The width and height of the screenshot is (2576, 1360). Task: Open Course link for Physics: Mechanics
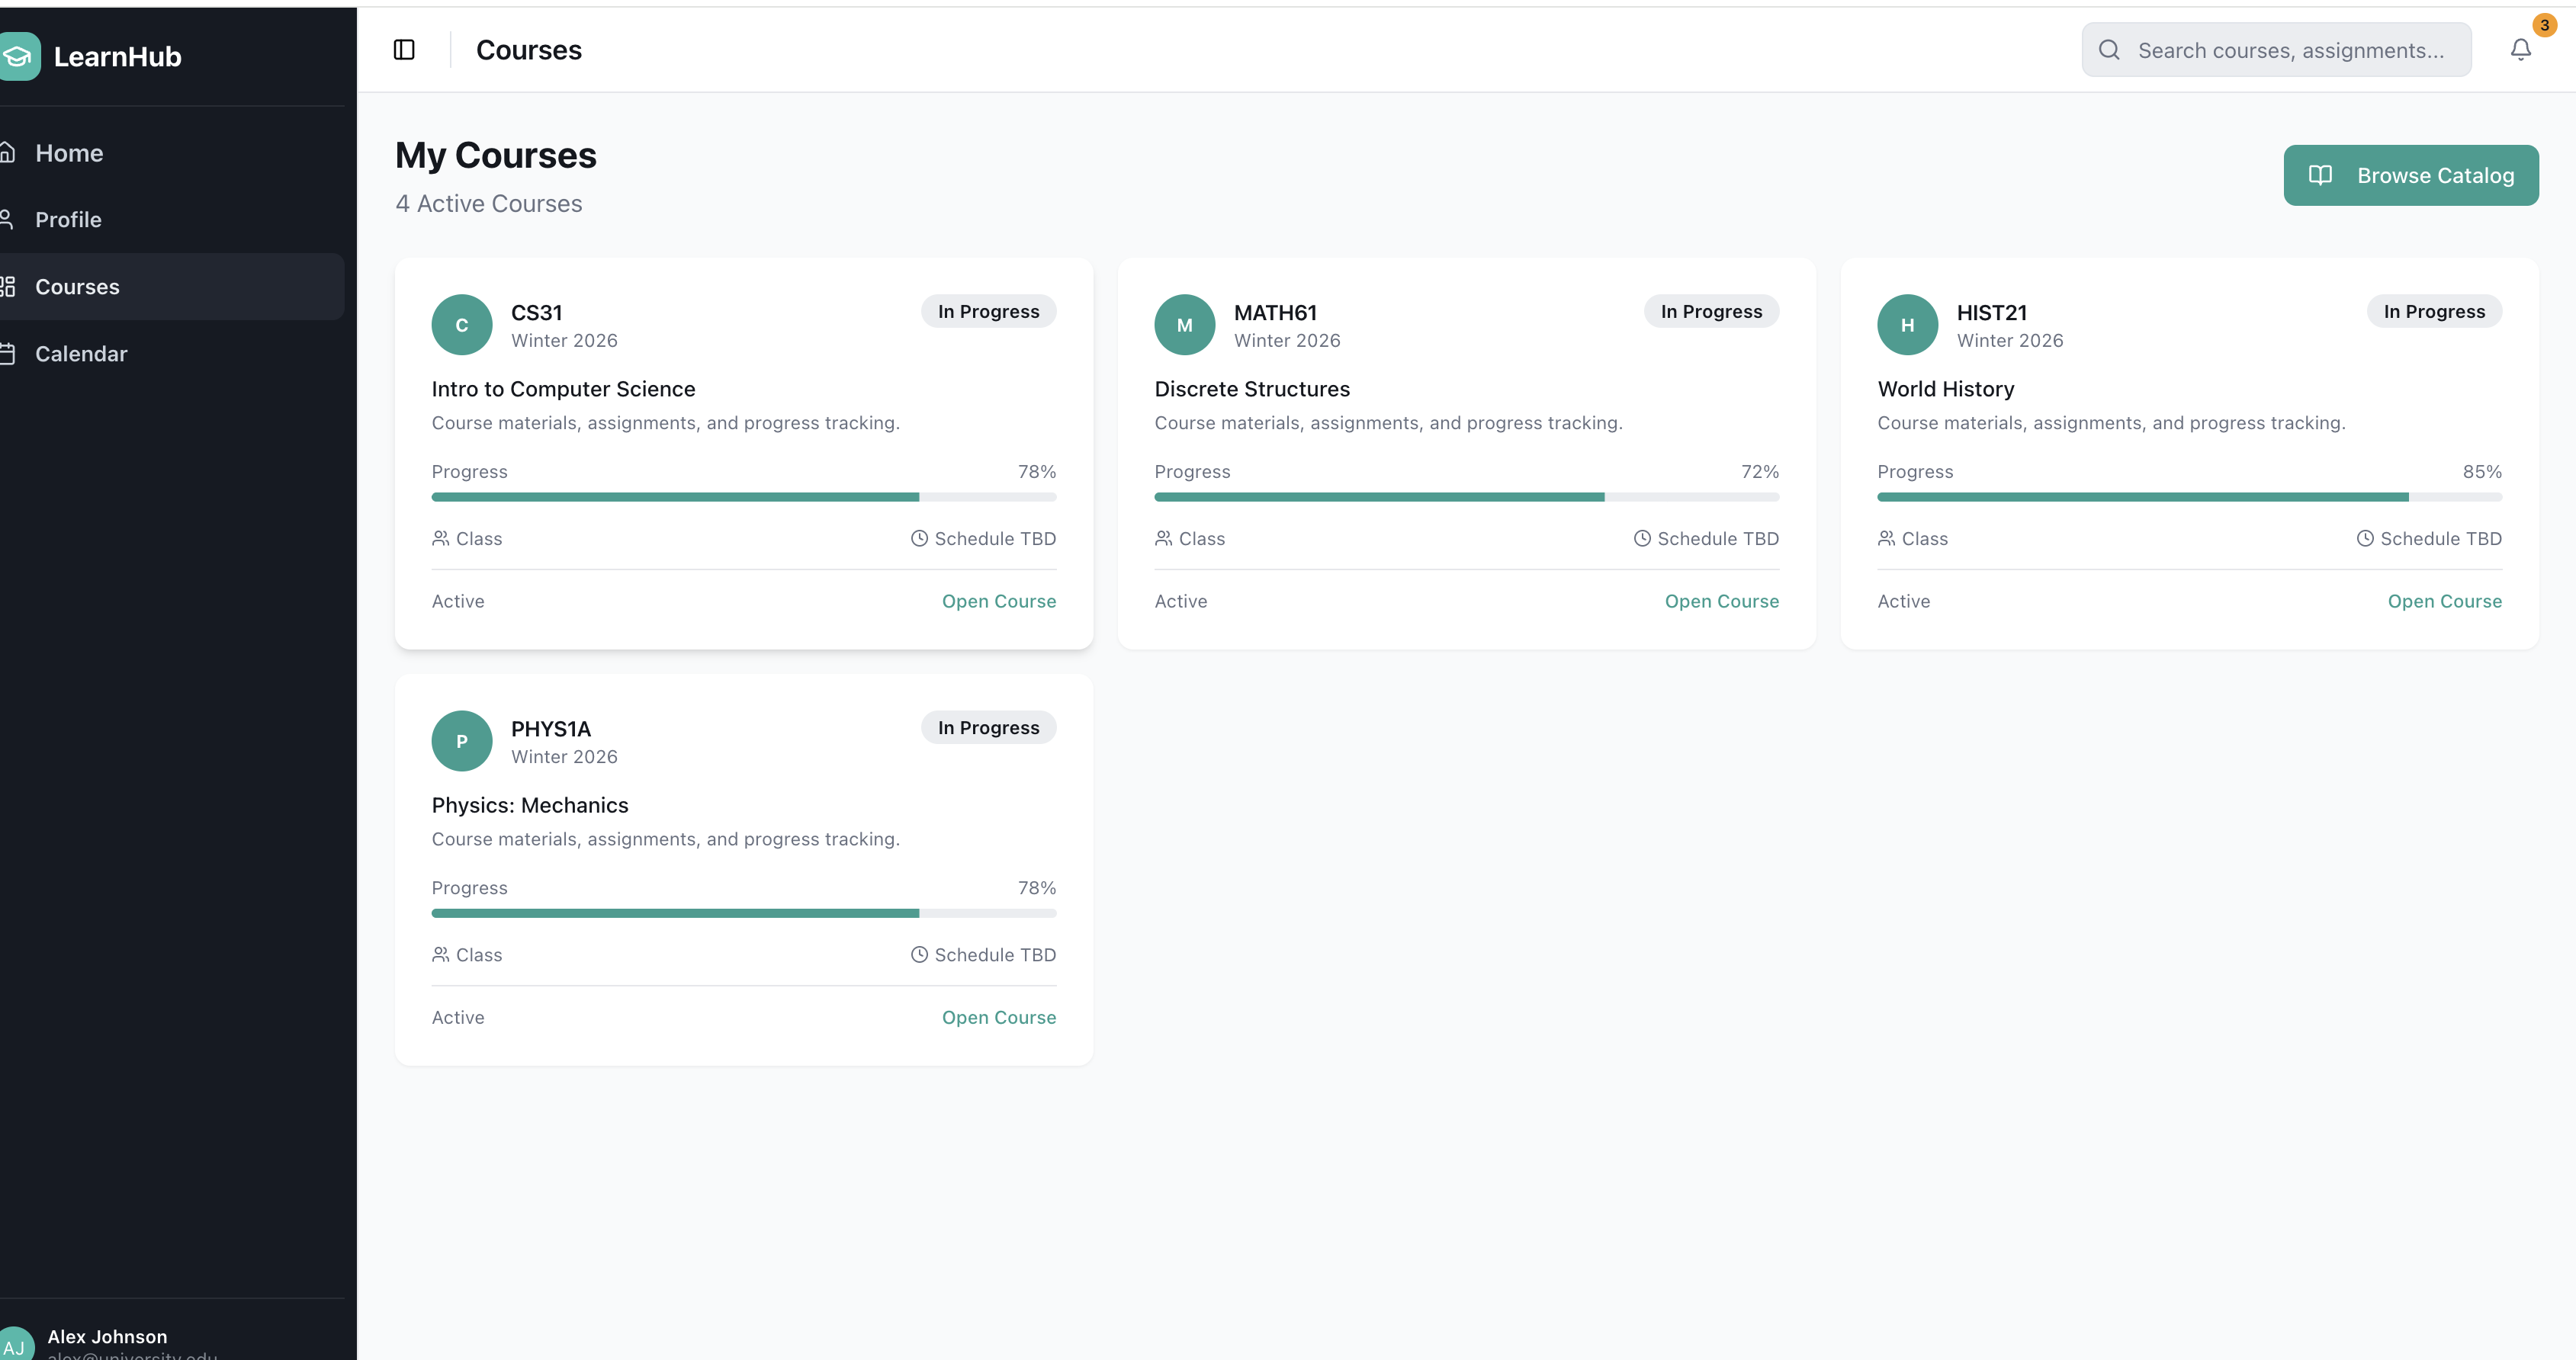click(998, 1017)
